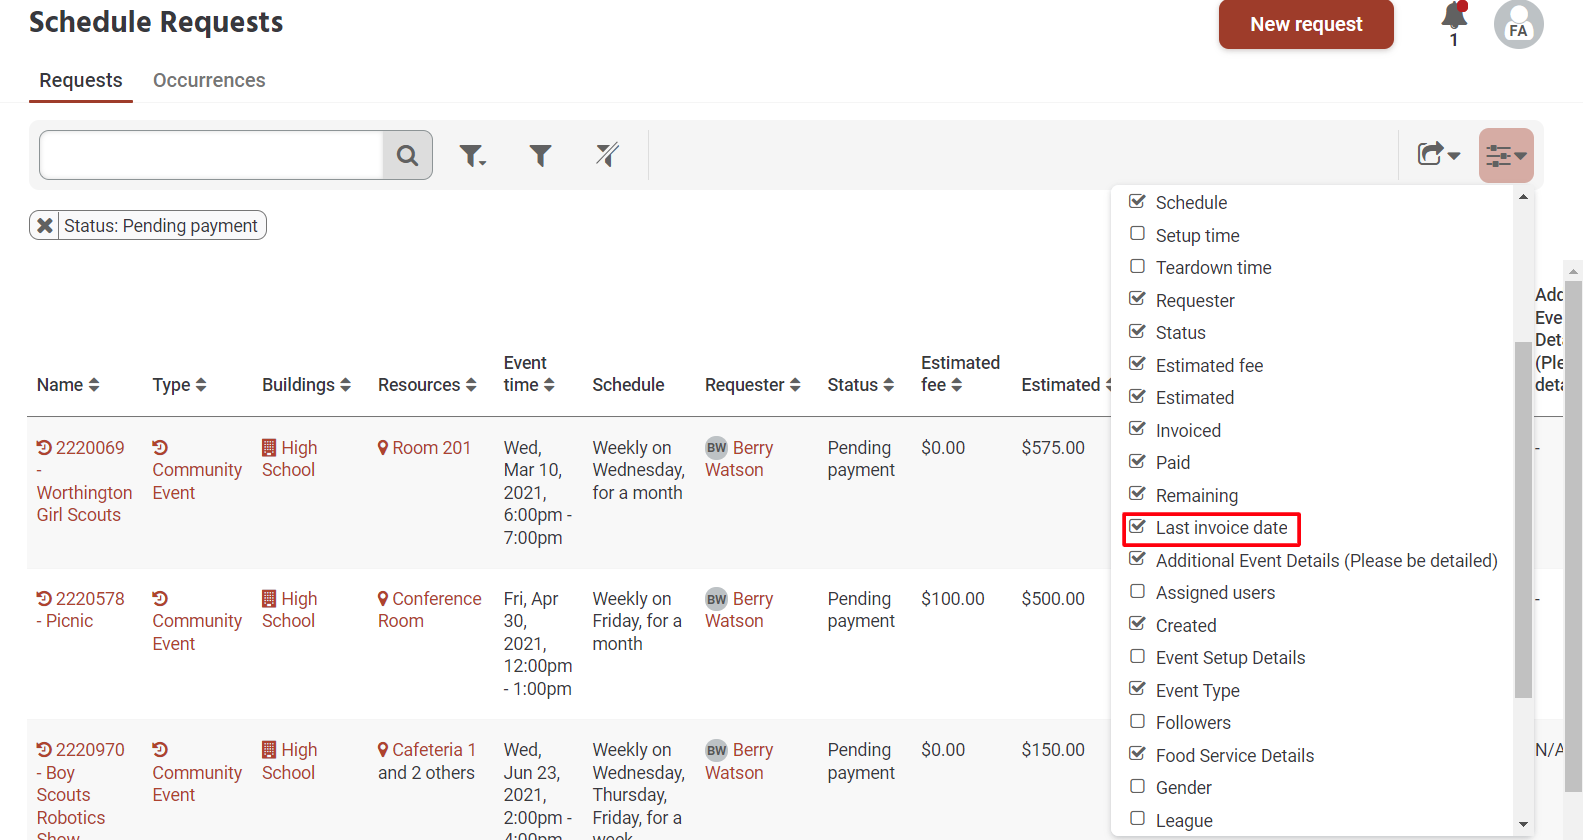1583x840 pixels.
Task: Uncheck the Last invoice date column
Action: (x=1137, y=527)
